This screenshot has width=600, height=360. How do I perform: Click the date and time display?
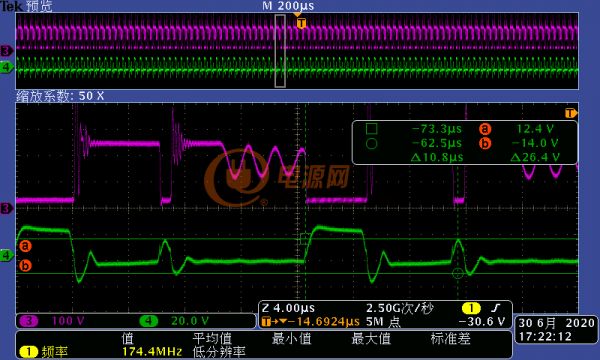point(556,329)
